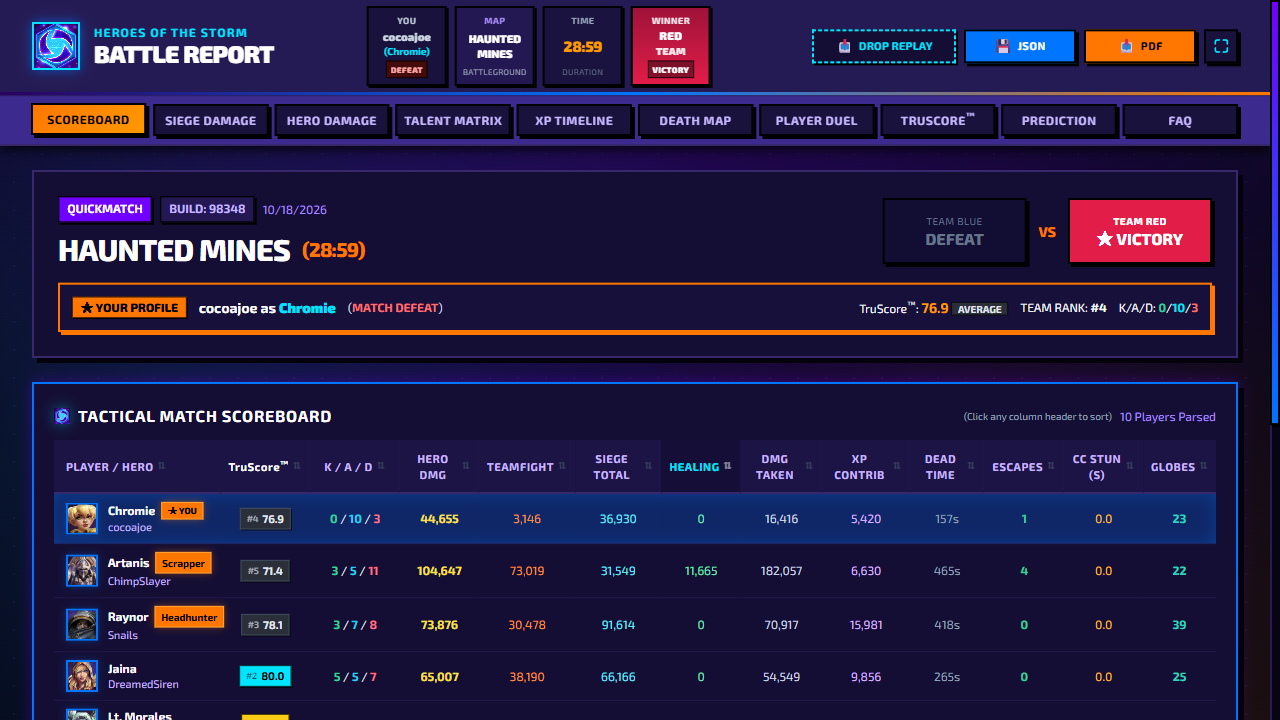Open the FAQ tab
The height and width of the screenshot is (720, 1280).
point(1180,120)
